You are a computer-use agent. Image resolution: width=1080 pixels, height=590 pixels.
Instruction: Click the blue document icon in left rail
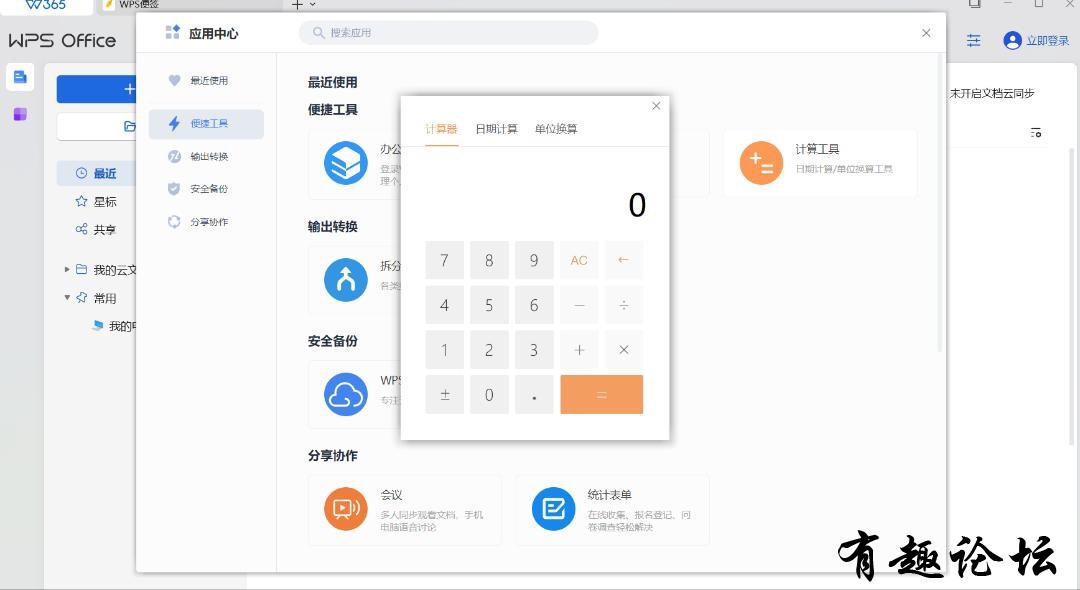point(20,77)
